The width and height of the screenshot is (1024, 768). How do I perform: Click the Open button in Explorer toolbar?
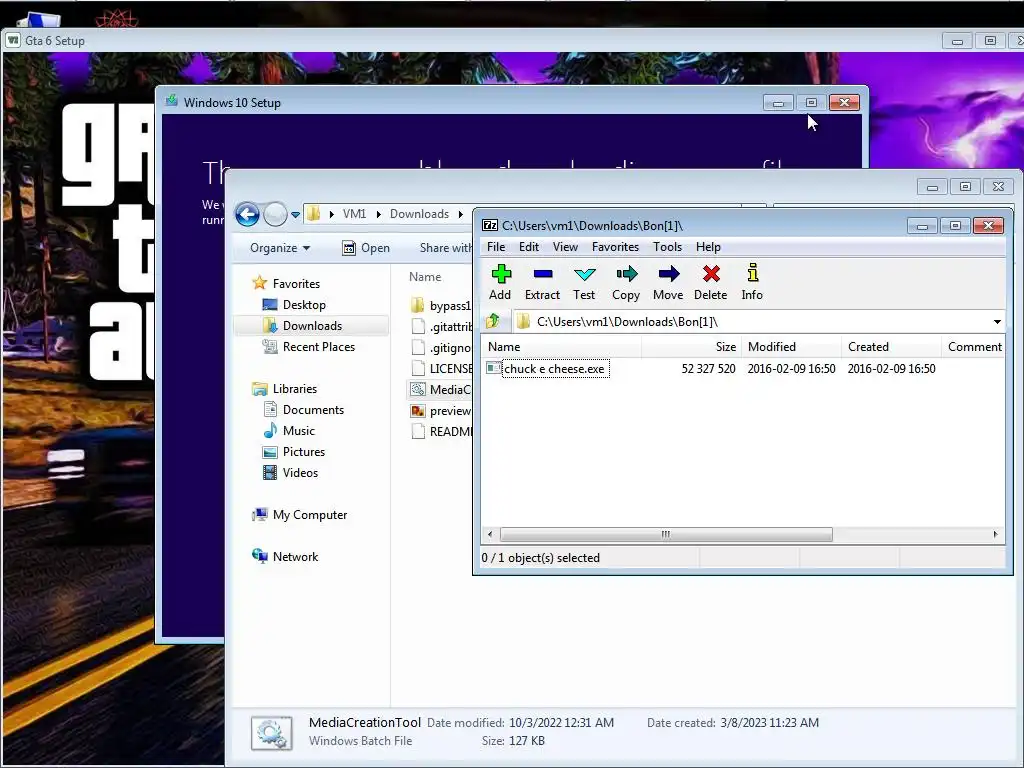366,248
